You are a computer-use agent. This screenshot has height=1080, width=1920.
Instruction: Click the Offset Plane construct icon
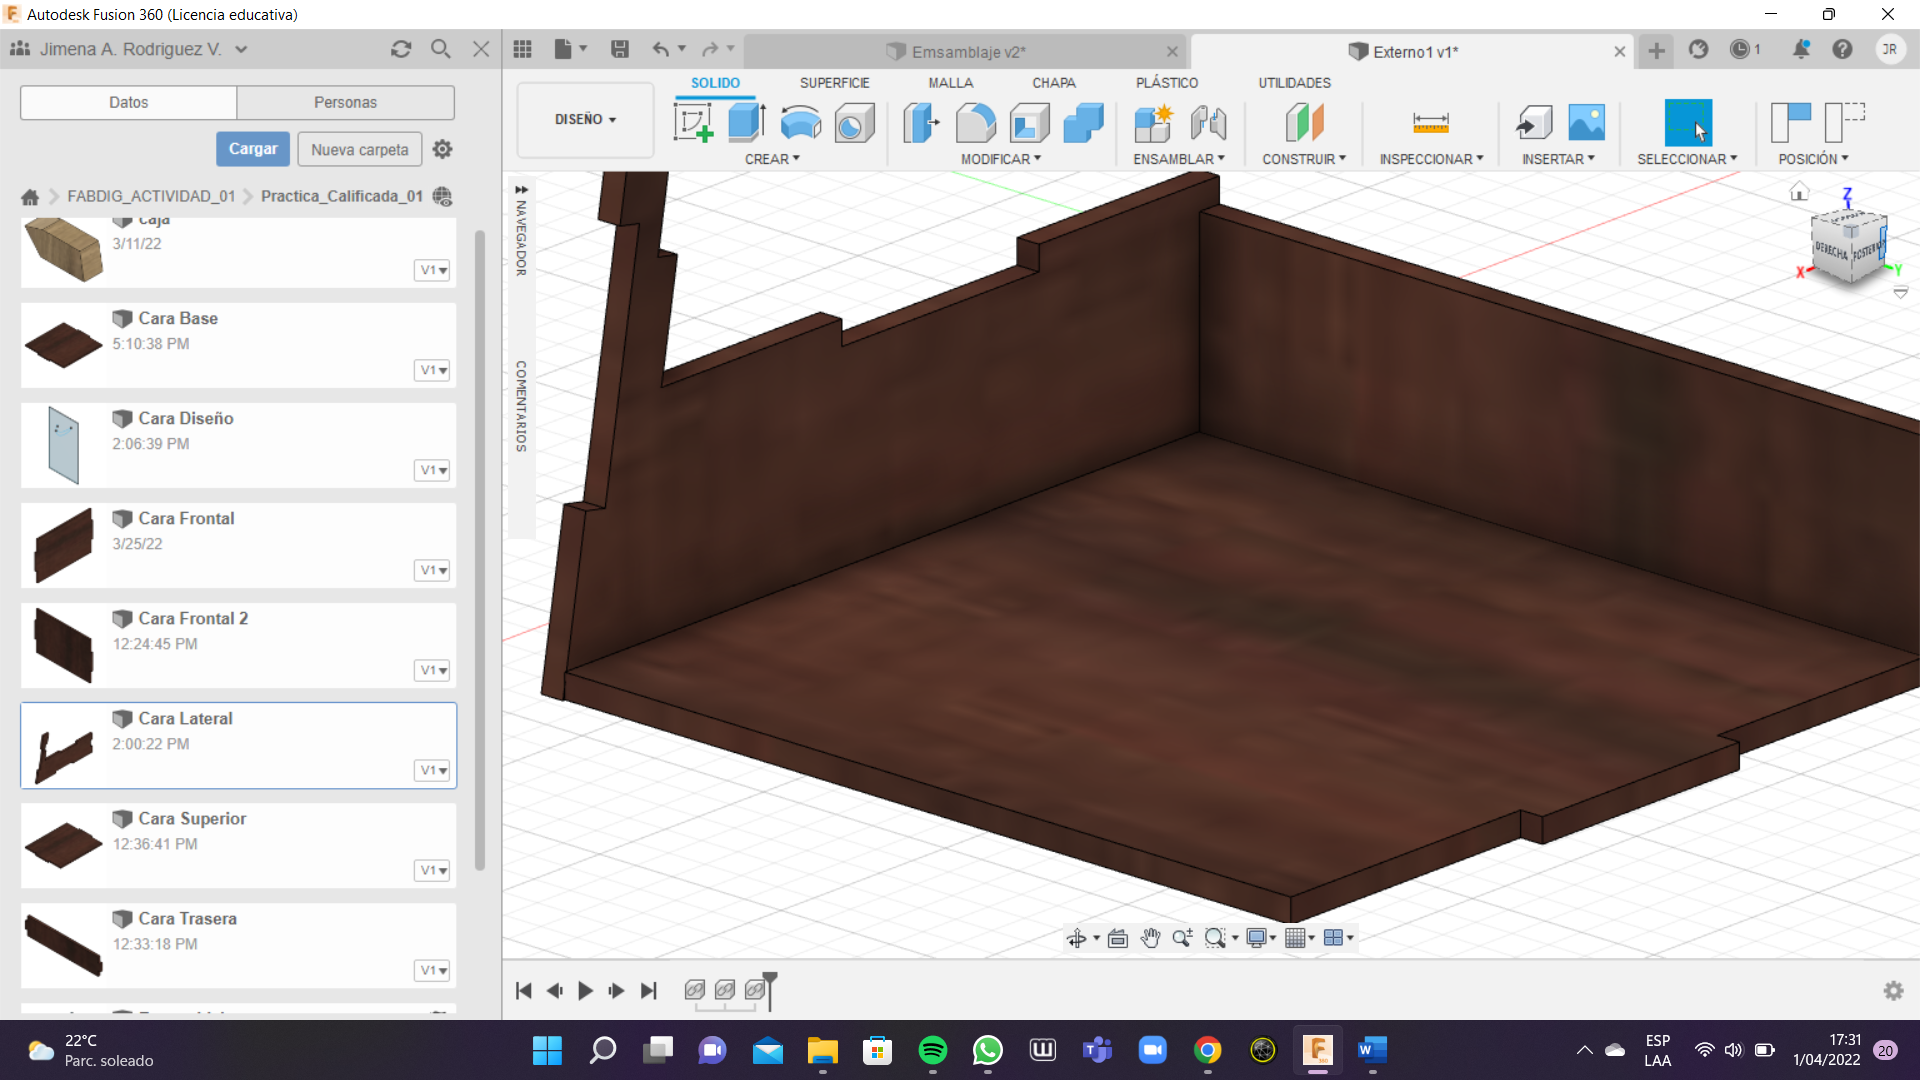(x=1304, y=123)
